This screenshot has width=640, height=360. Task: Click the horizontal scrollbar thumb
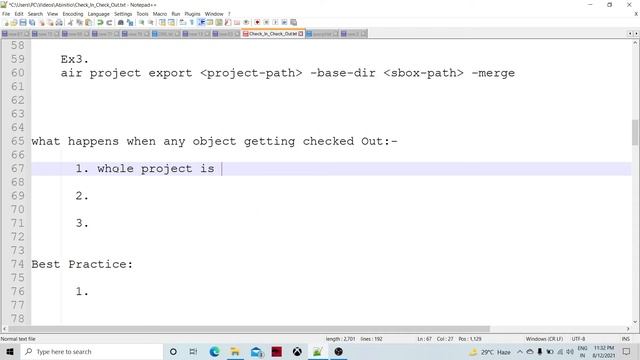point(249,329)
